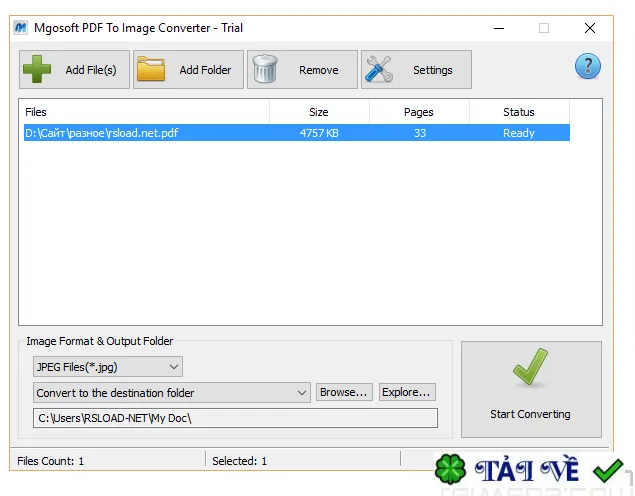Click the Selected: 1 status bar entry
Viewport: 635px width, 496px height.
click(239, 461)
